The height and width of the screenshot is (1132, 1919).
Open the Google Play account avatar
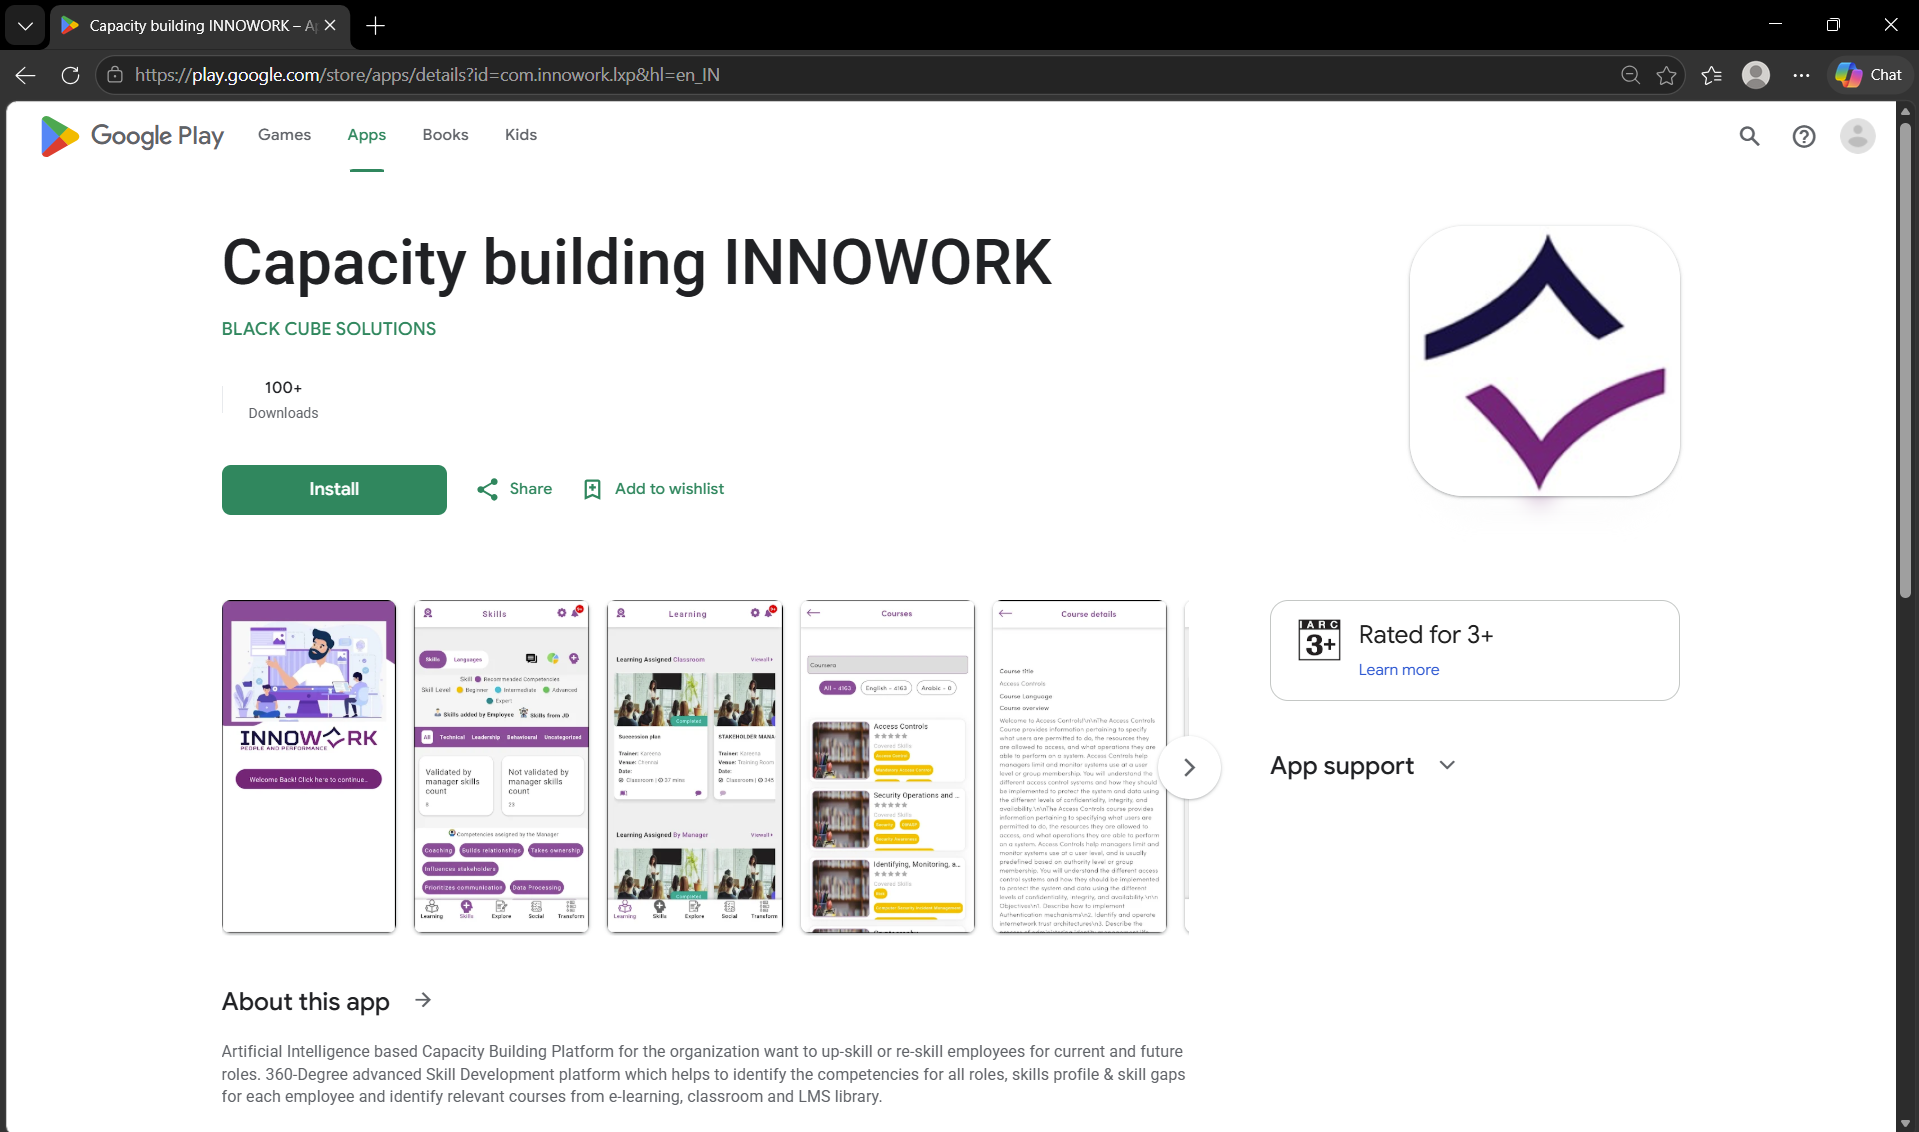pos(1857,136)
